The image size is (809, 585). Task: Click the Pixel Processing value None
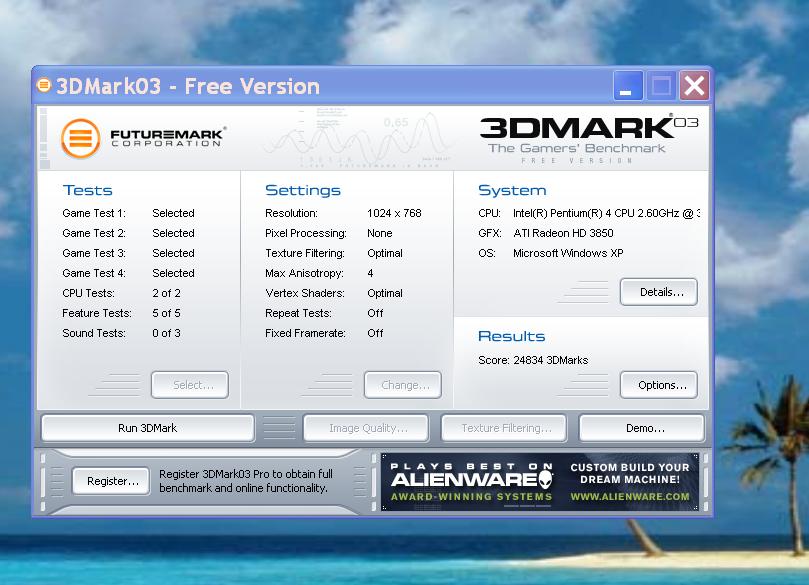[x=380, y=233]
